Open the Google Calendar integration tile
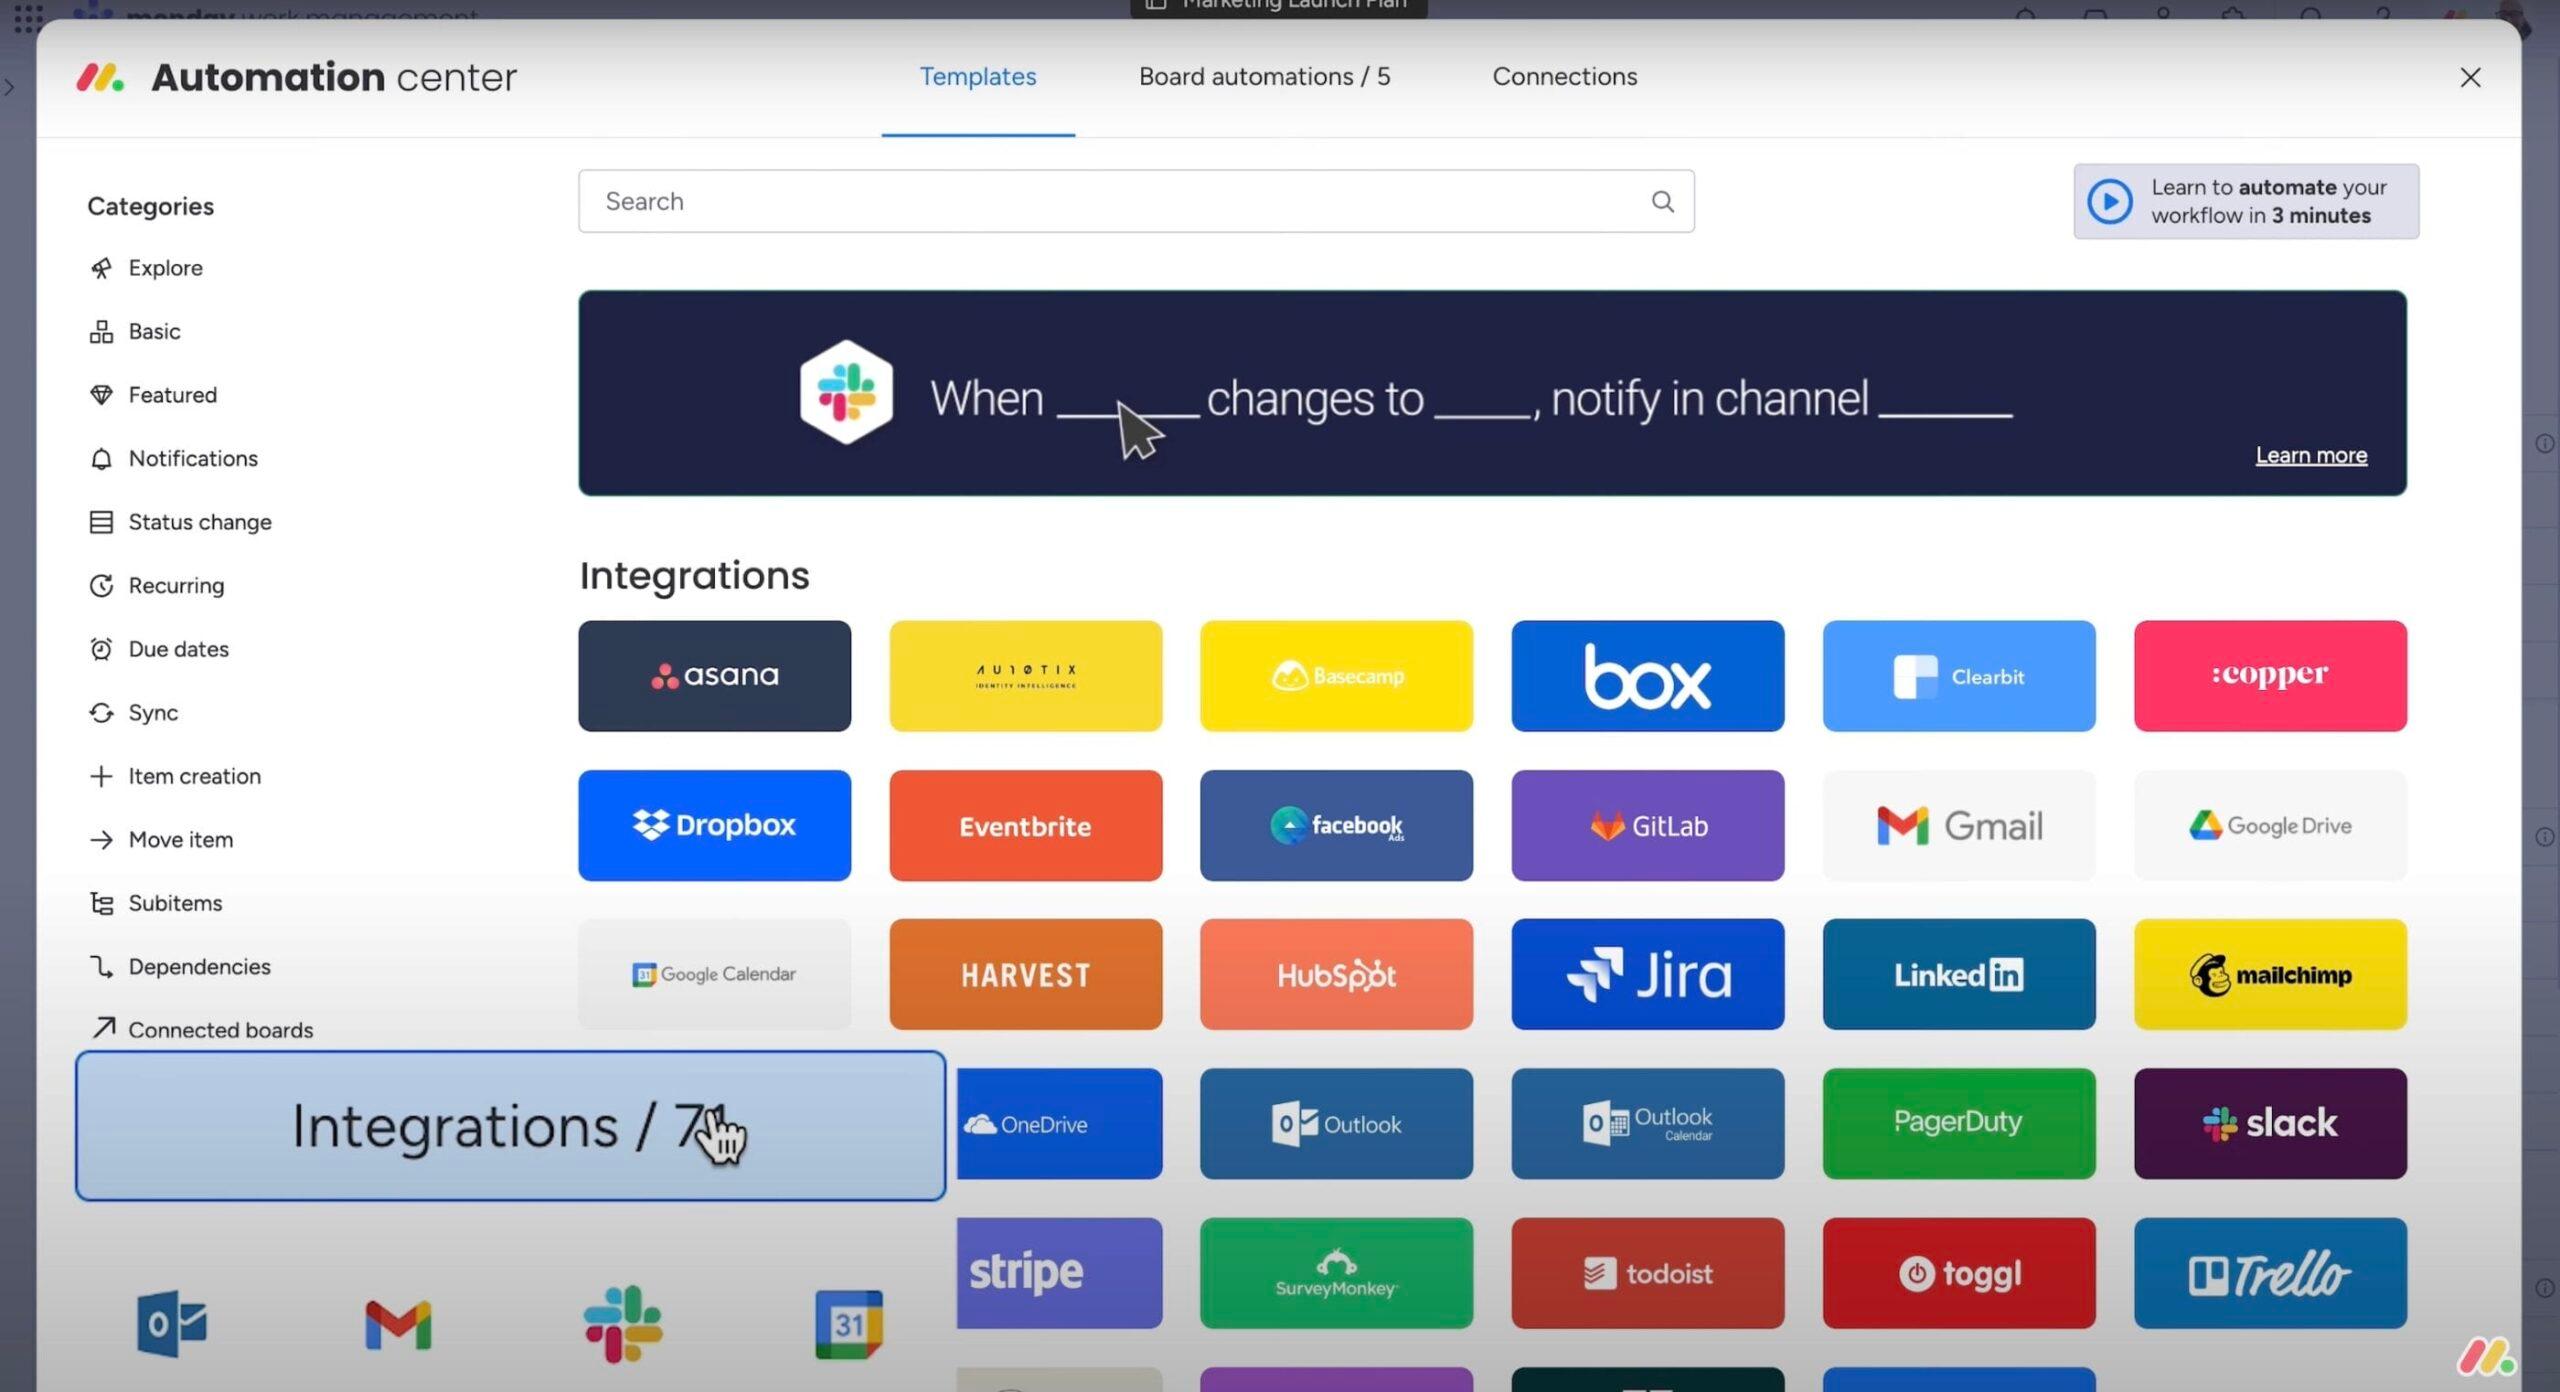This screenshot has width=2560, height=1392. 714,974
